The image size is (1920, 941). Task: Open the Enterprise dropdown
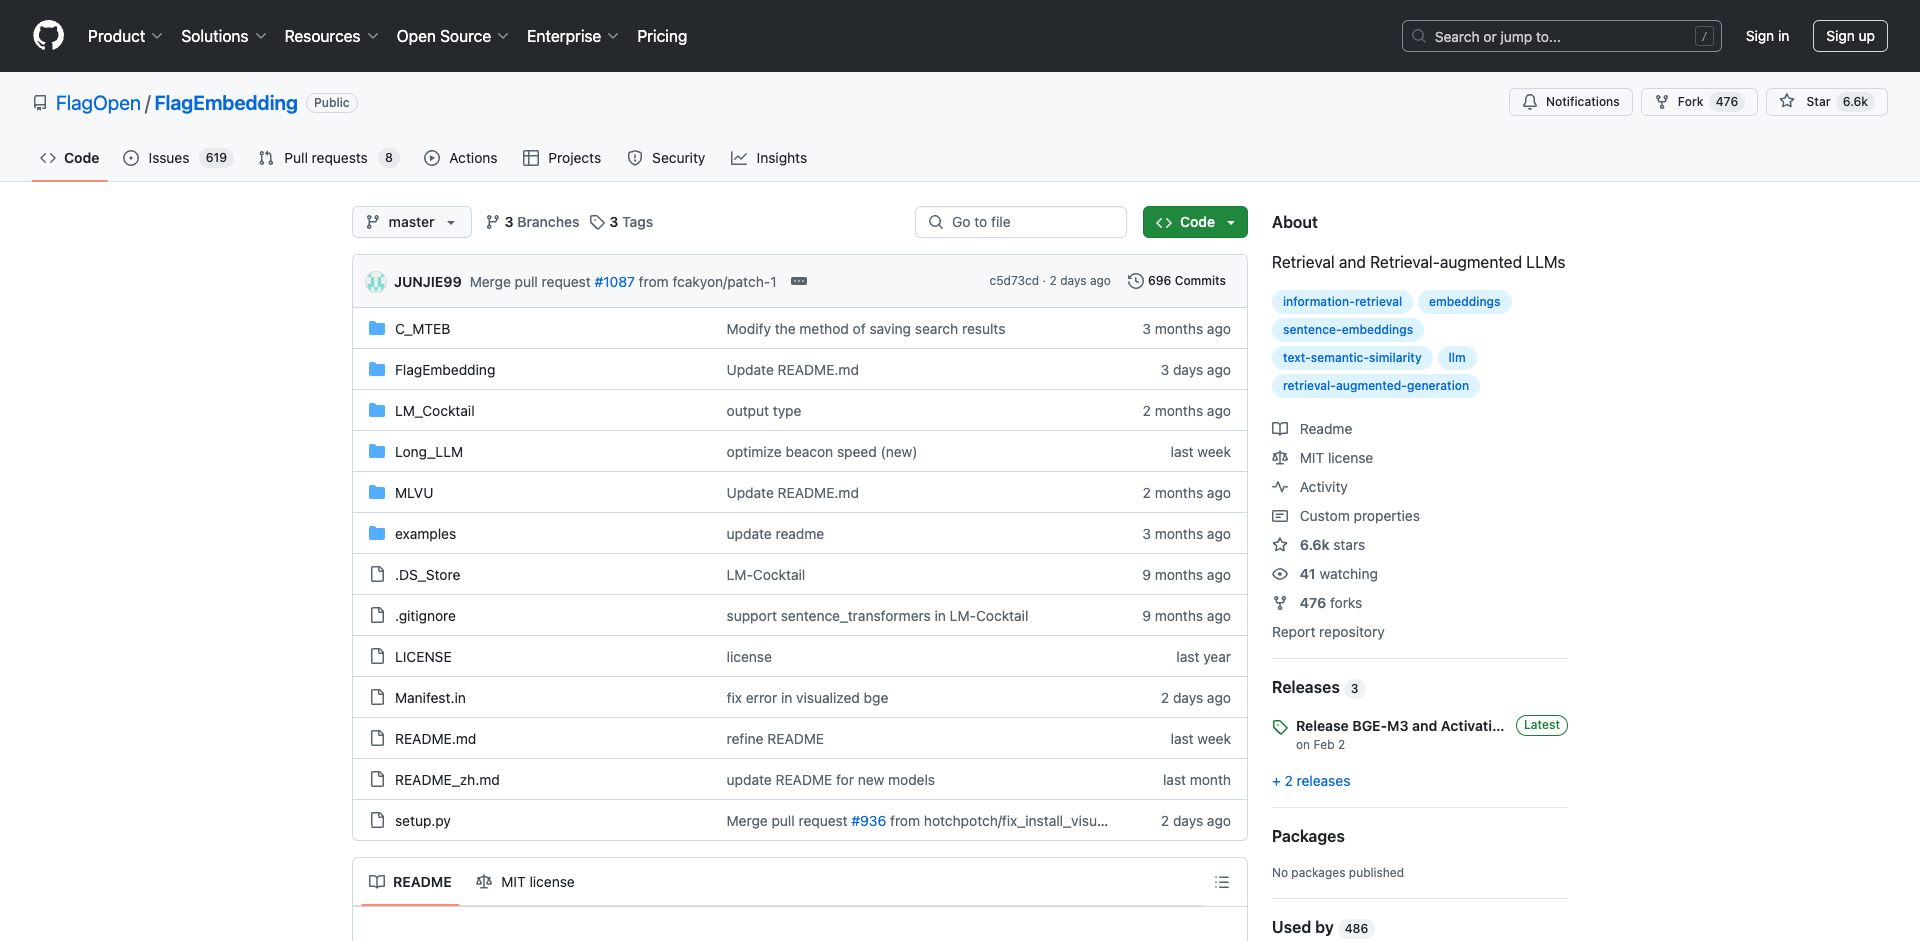(572, 36)
